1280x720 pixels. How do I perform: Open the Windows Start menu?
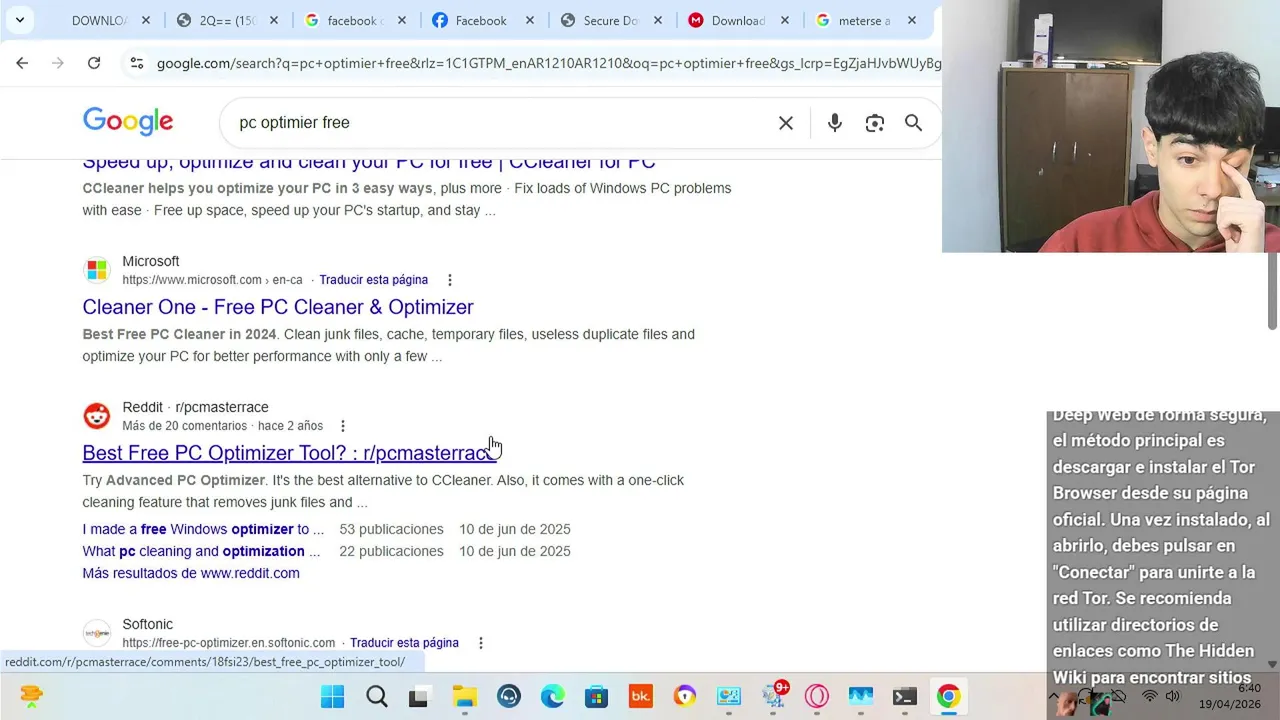(332, 696)
